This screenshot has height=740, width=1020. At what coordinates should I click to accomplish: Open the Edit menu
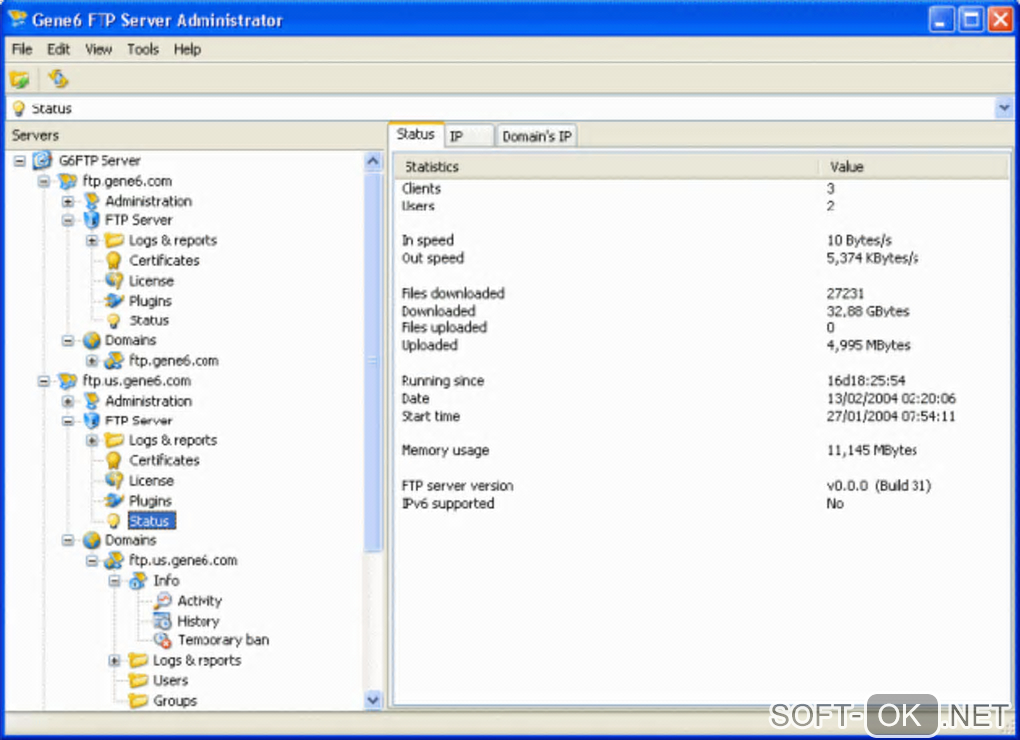[58, 49]
